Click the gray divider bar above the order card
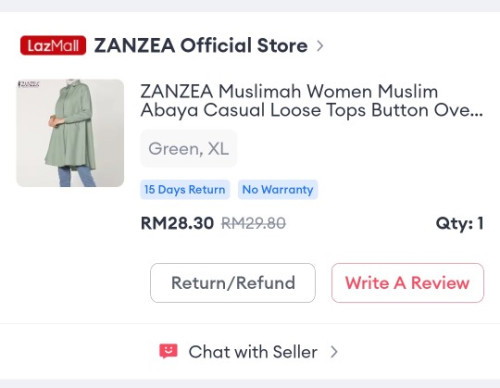Screen dimensions: 500x388 coord(250,6)
